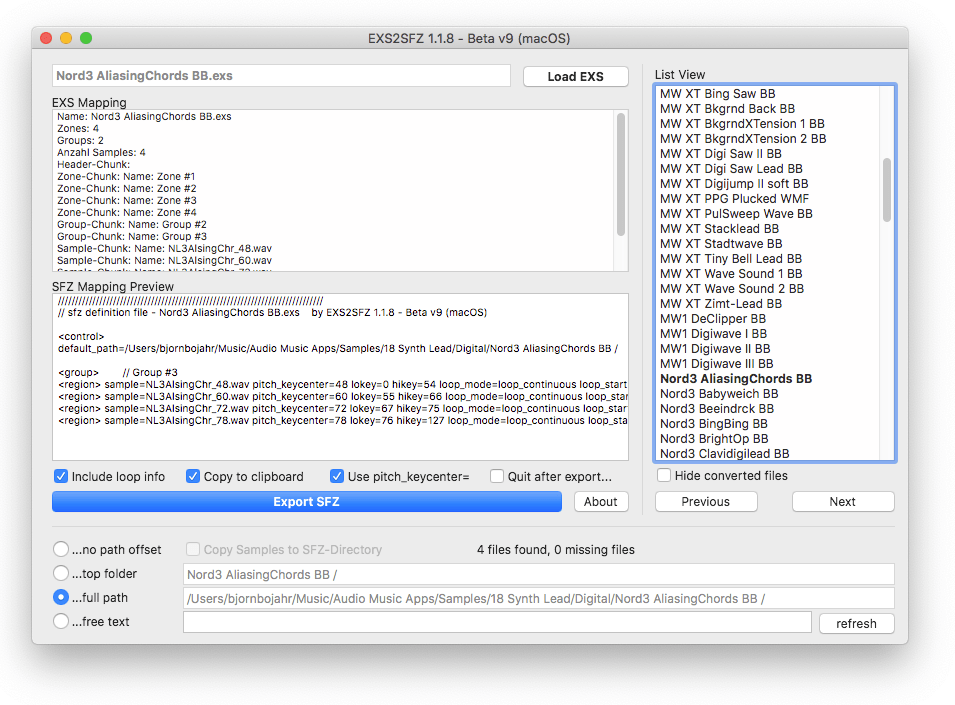
Task: Click the 4 files found status text
Action: (555, 550)
